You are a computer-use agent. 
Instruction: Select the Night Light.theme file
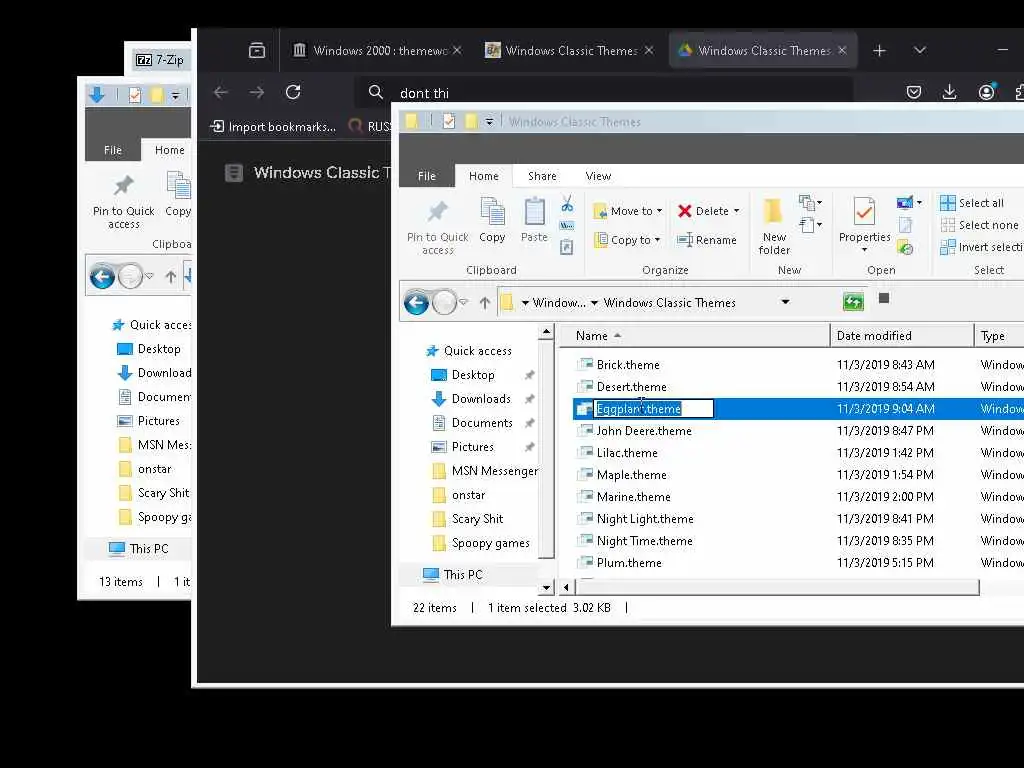click(x=645, y=519)
